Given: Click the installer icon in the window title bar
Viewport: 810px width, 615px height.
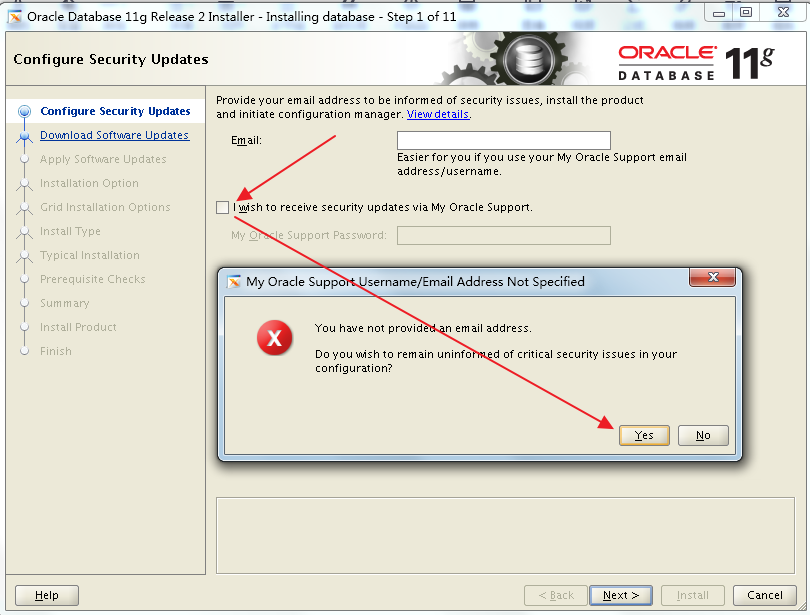Looking at the screenshot, I should 15,17.
